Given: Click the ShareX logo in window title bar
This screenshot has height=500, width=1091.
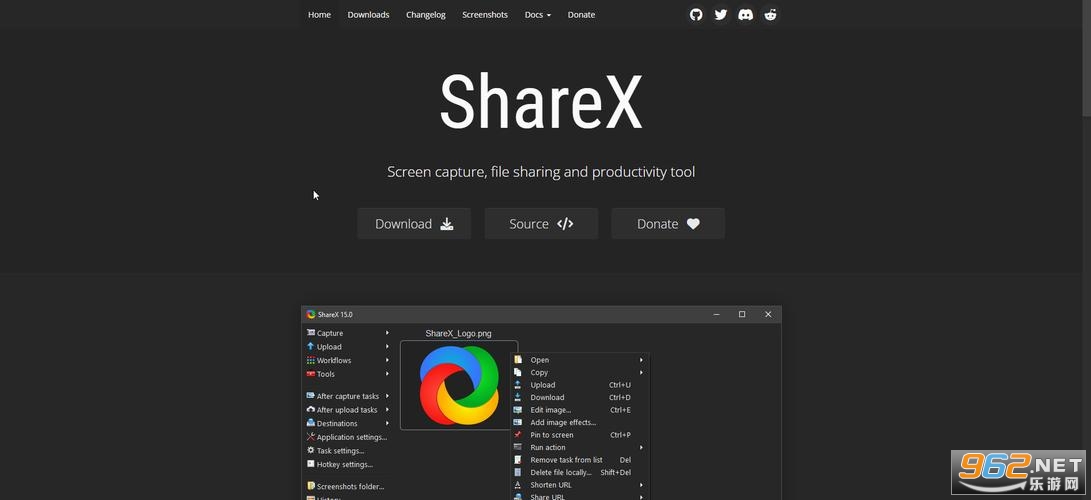Looking at the screenshot, I should (x=311, y=314).
